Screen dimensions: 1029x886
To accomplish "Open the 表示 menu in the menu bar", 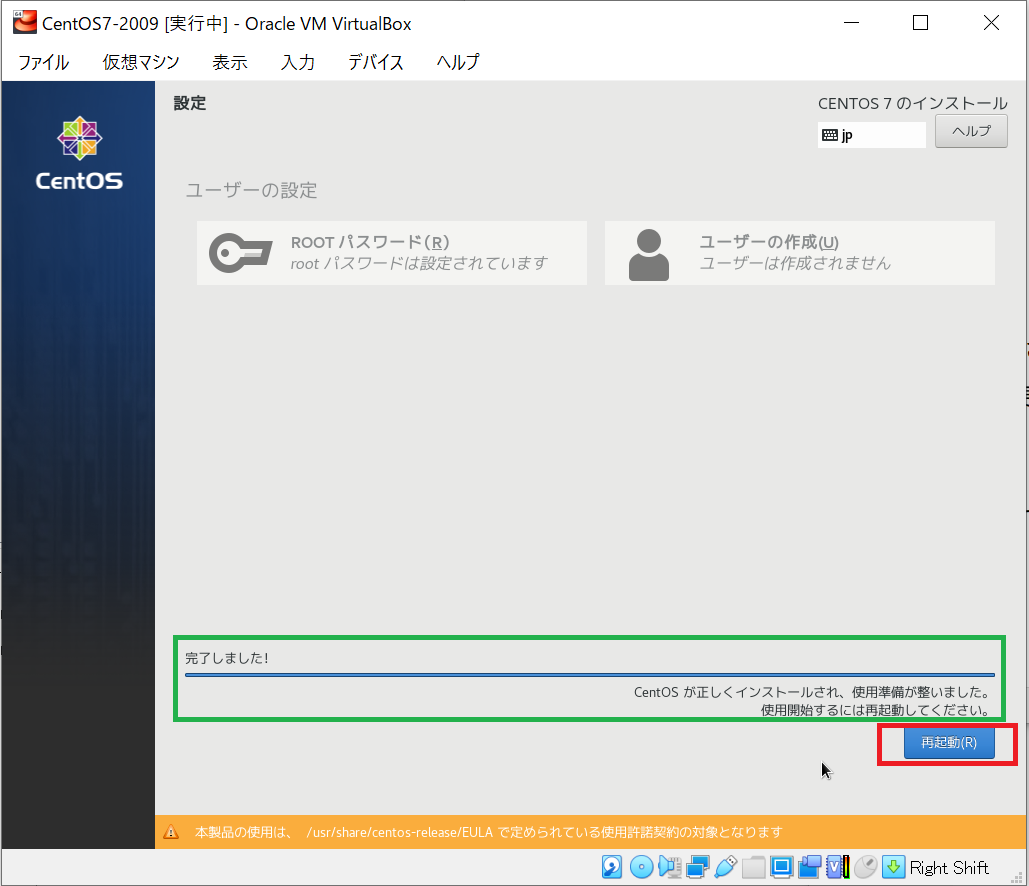I will click(x=229, y=62).
